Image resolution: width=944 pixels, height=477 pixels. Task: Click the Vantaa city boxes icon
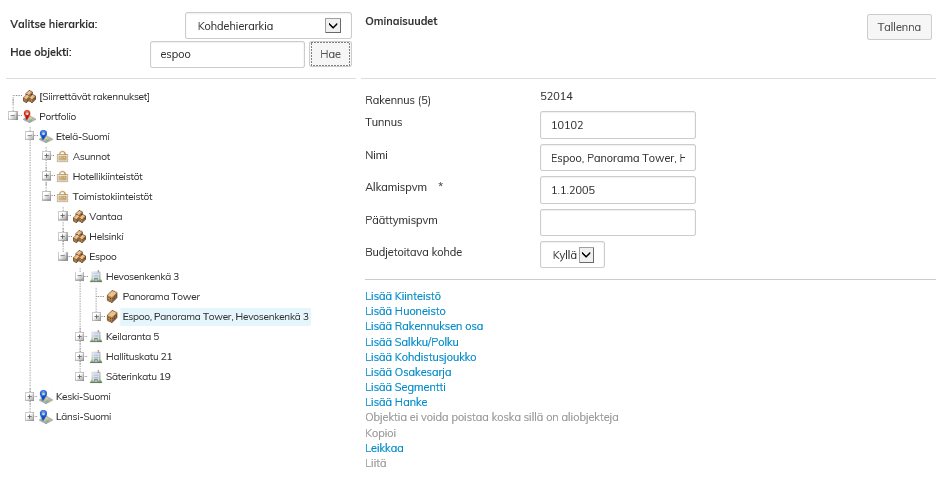tap(79, 217)
